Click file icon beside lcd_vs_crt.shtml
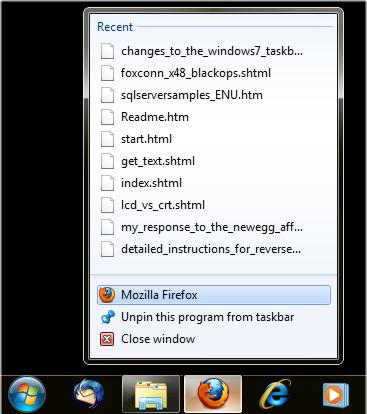The image size is (367, 414). tap(107, 205)
